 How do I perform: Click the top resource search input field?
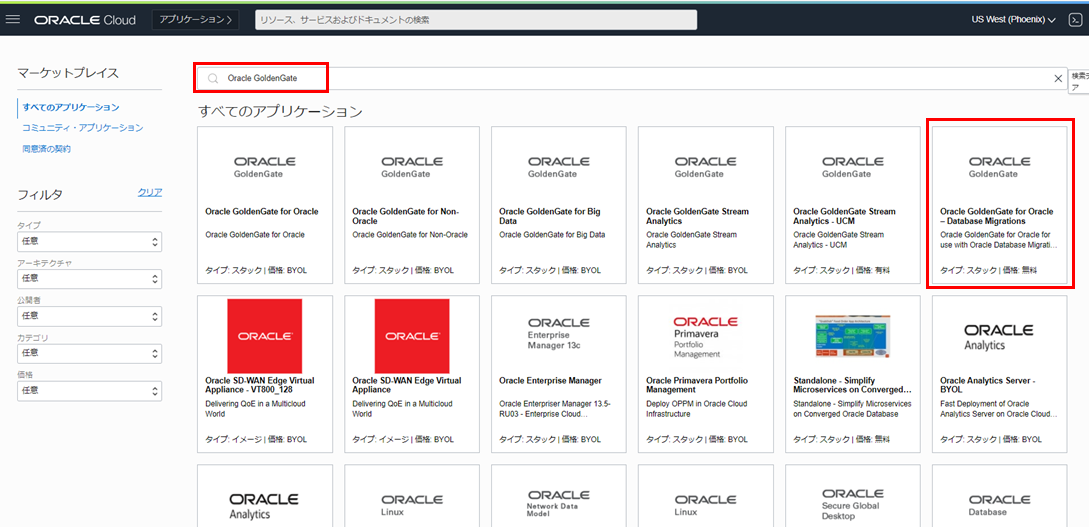475,20
